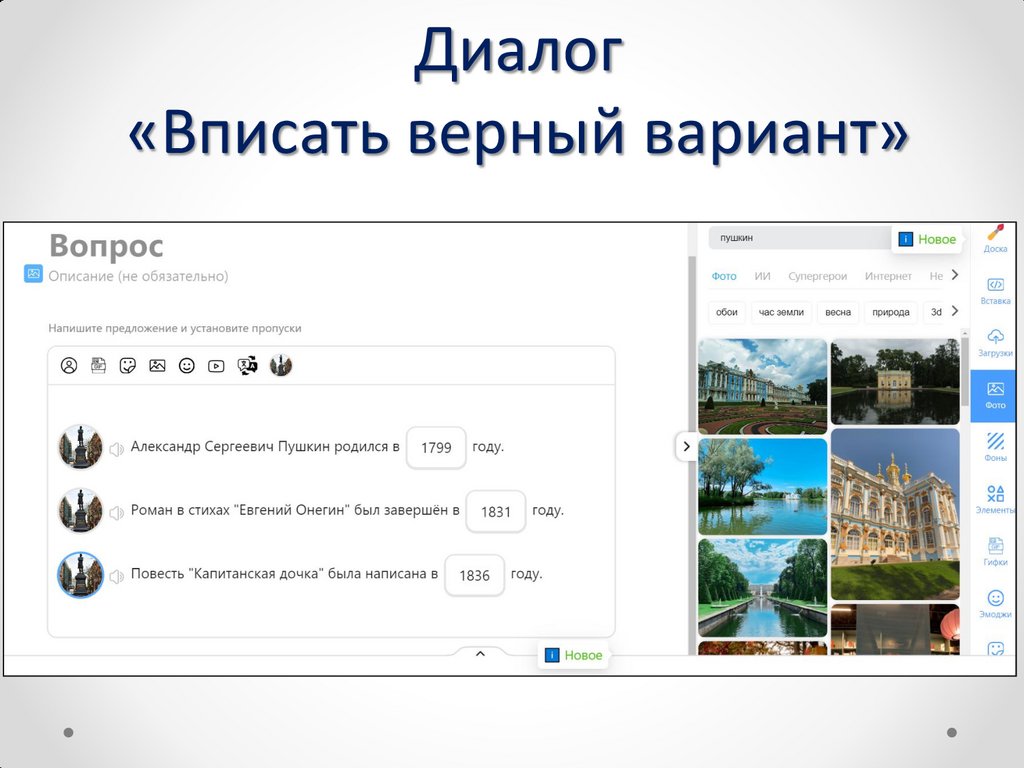
Task: Switch to the Супергерои tab
Action: coord(817,276)
